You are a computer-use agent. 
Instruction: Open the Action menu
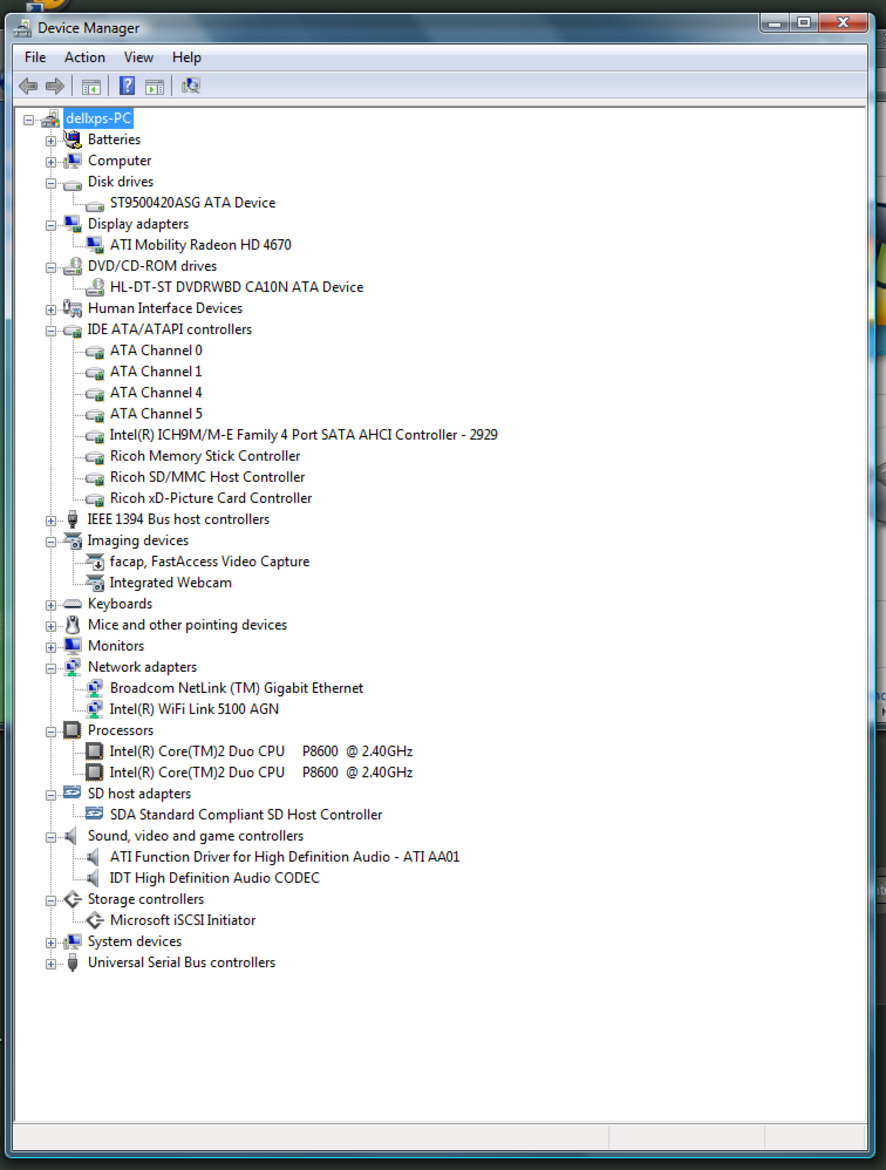click(84, 57)
